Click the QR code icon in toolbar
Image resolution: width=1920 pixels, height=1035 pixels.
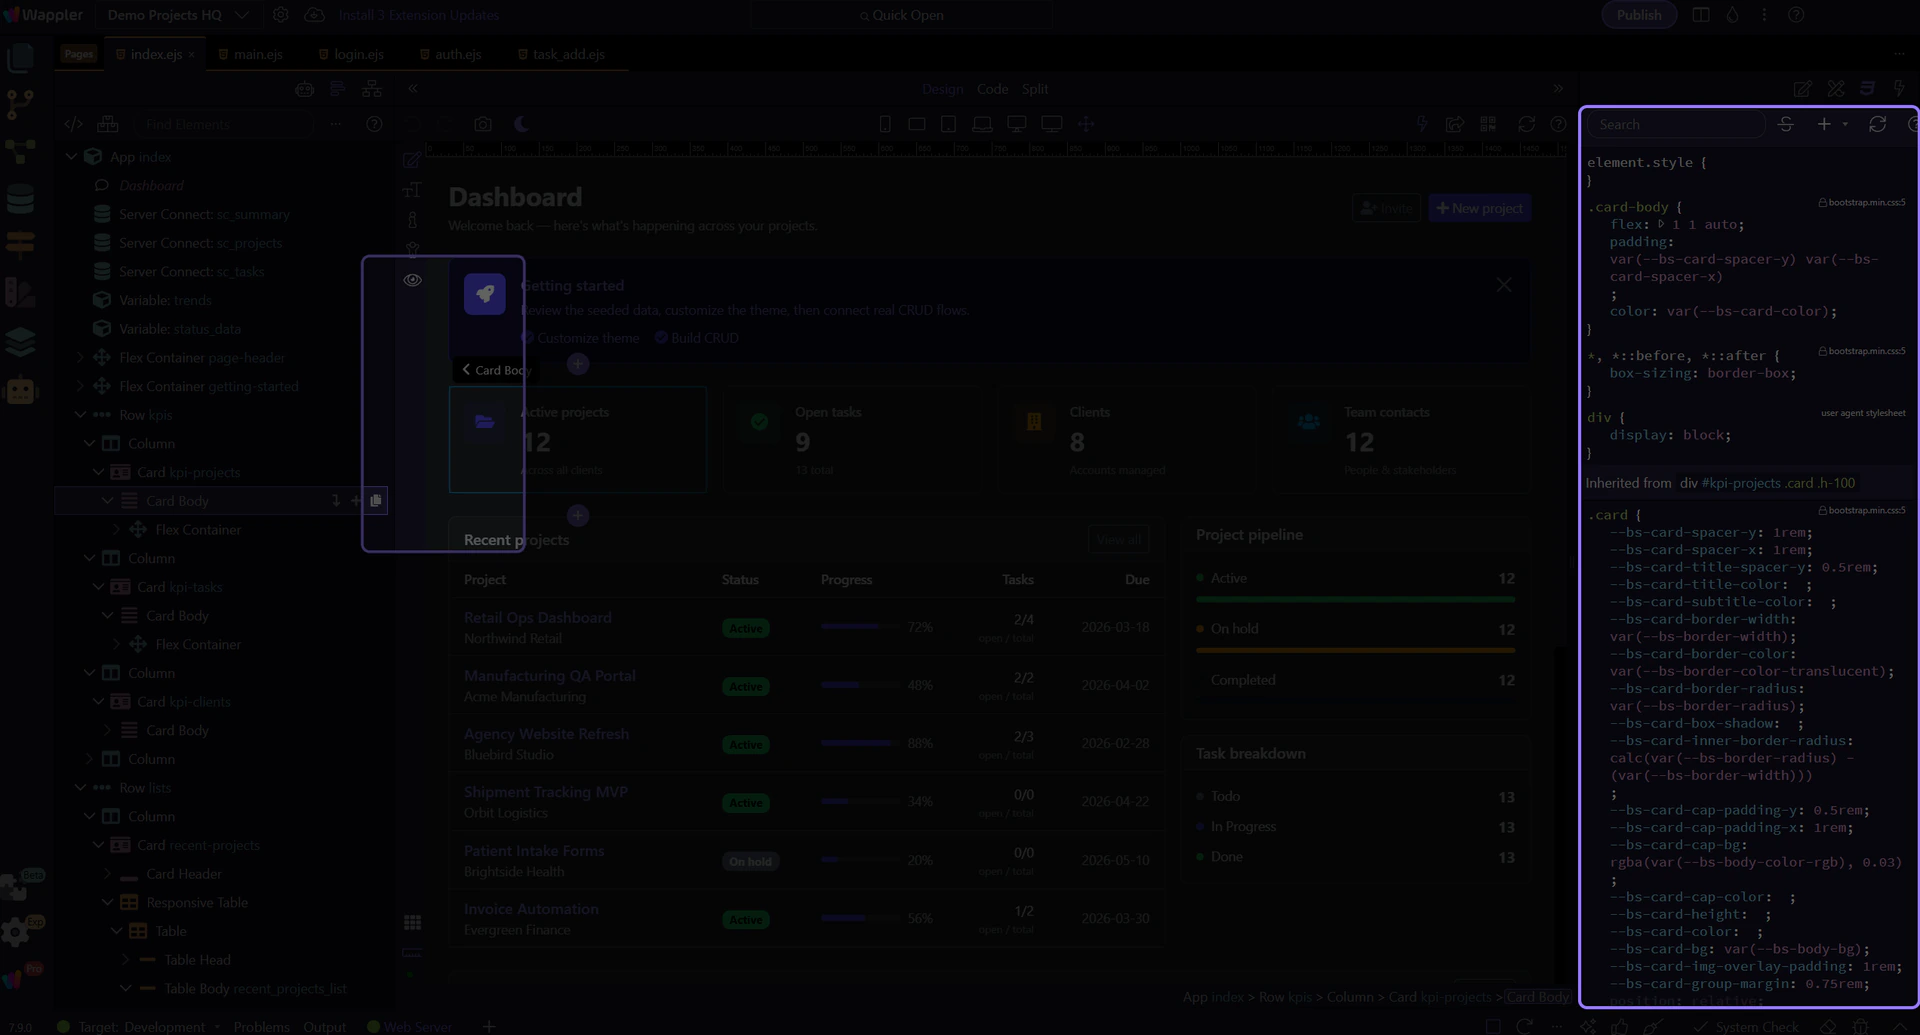1488,124
